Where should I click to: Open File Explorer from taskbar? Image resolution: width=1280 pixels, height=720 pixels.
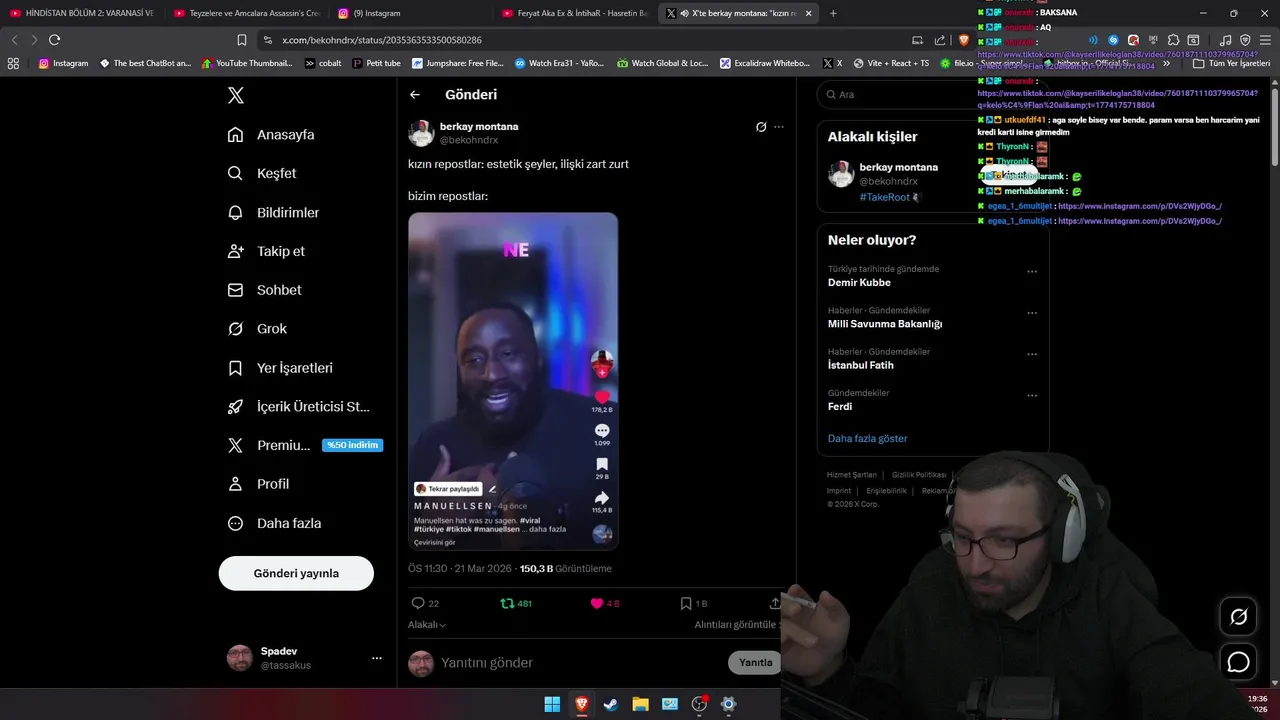pyautogui.click(x=640, y=704)
